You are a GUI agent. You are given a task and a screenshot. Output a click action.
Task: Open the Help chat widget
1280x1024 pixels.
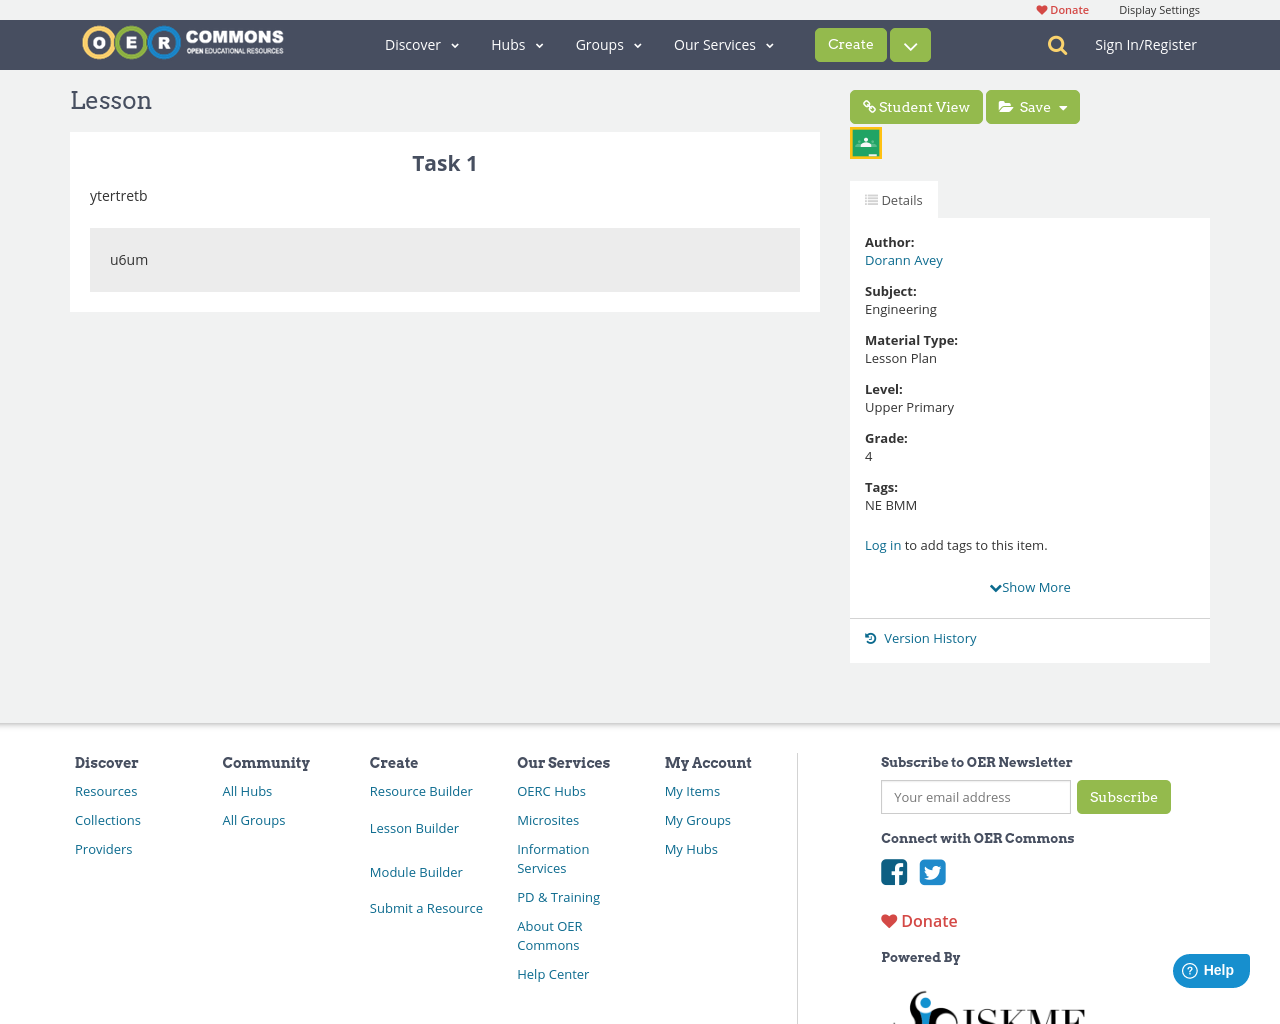click(1210, 969)
